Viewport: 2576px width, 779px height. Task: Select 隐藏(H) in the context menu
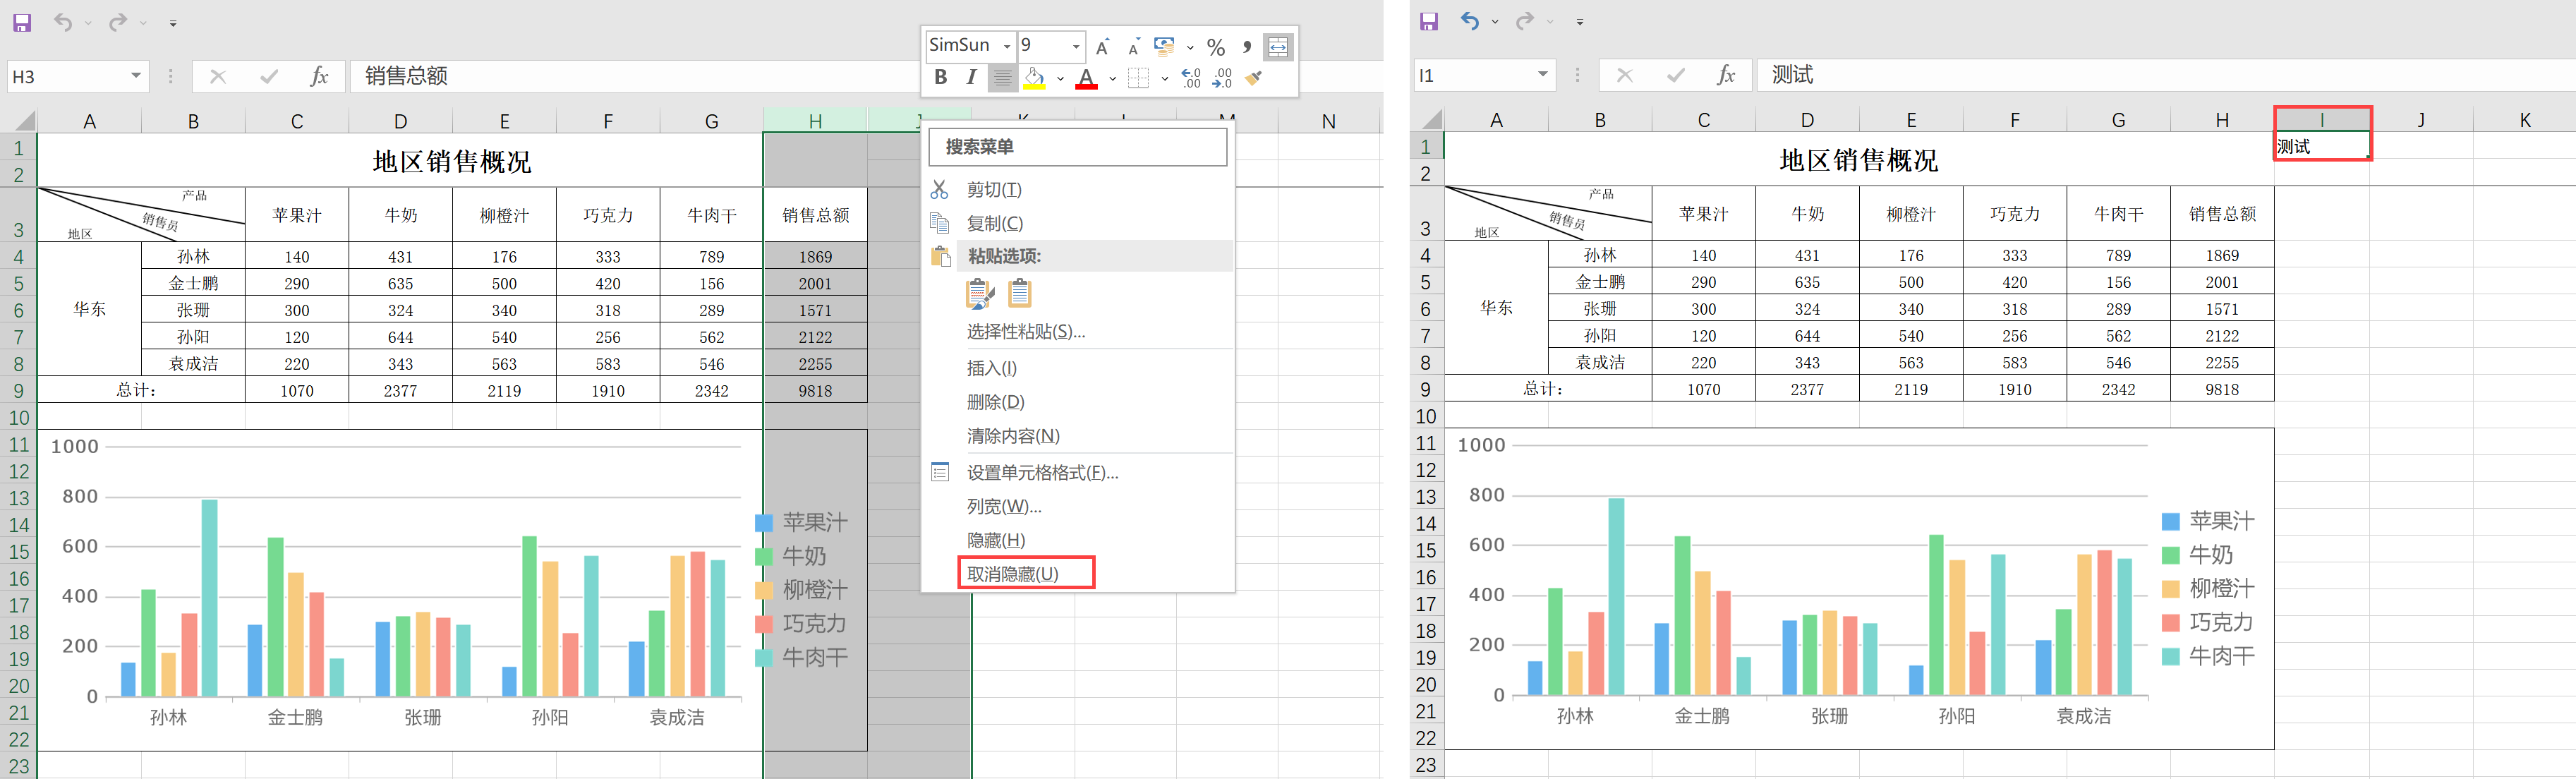[x=996, y=540]
